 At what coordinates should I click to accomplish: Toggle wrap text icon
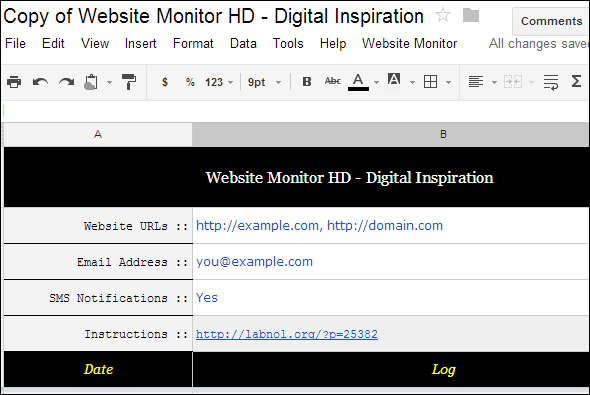point(551,82)
